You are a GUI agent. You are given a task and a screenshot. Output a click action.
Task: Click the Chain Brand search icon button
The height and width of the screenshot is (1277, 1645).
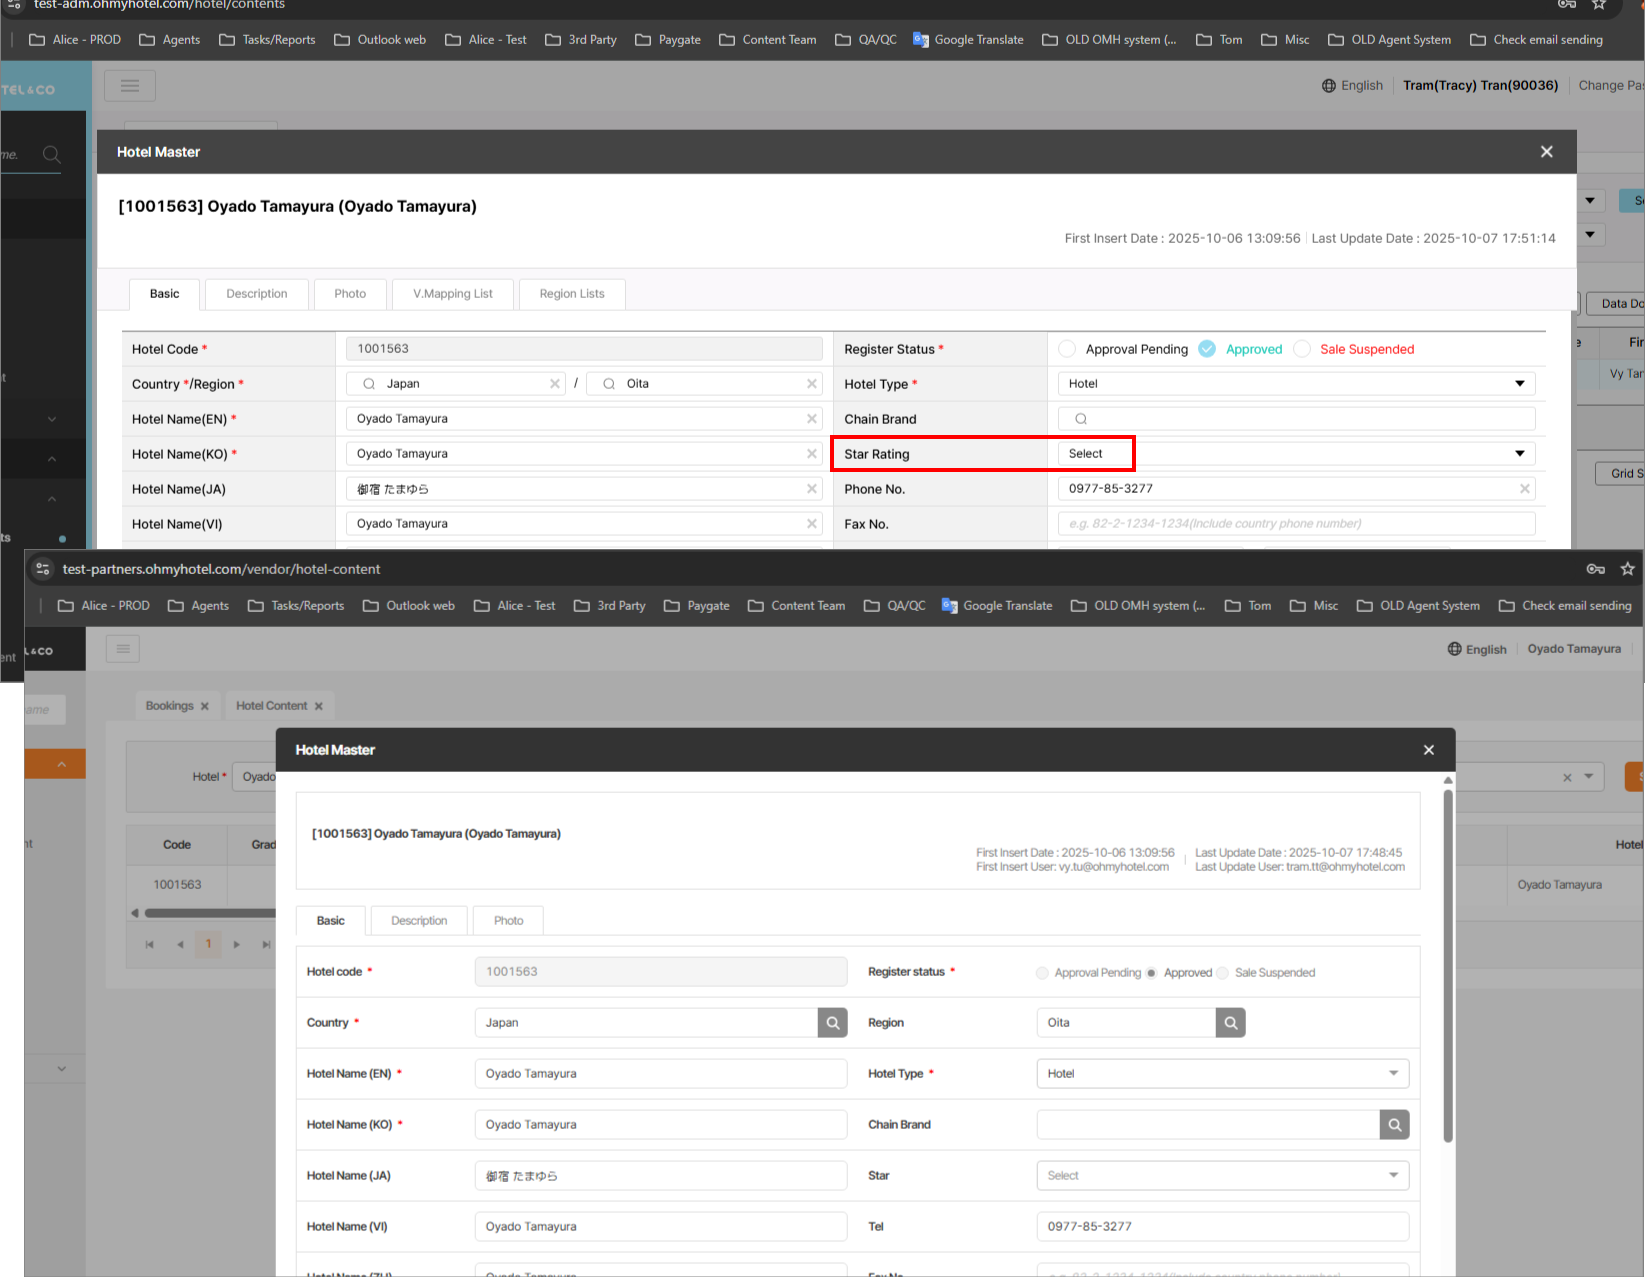click(x=1394, y=1125)
